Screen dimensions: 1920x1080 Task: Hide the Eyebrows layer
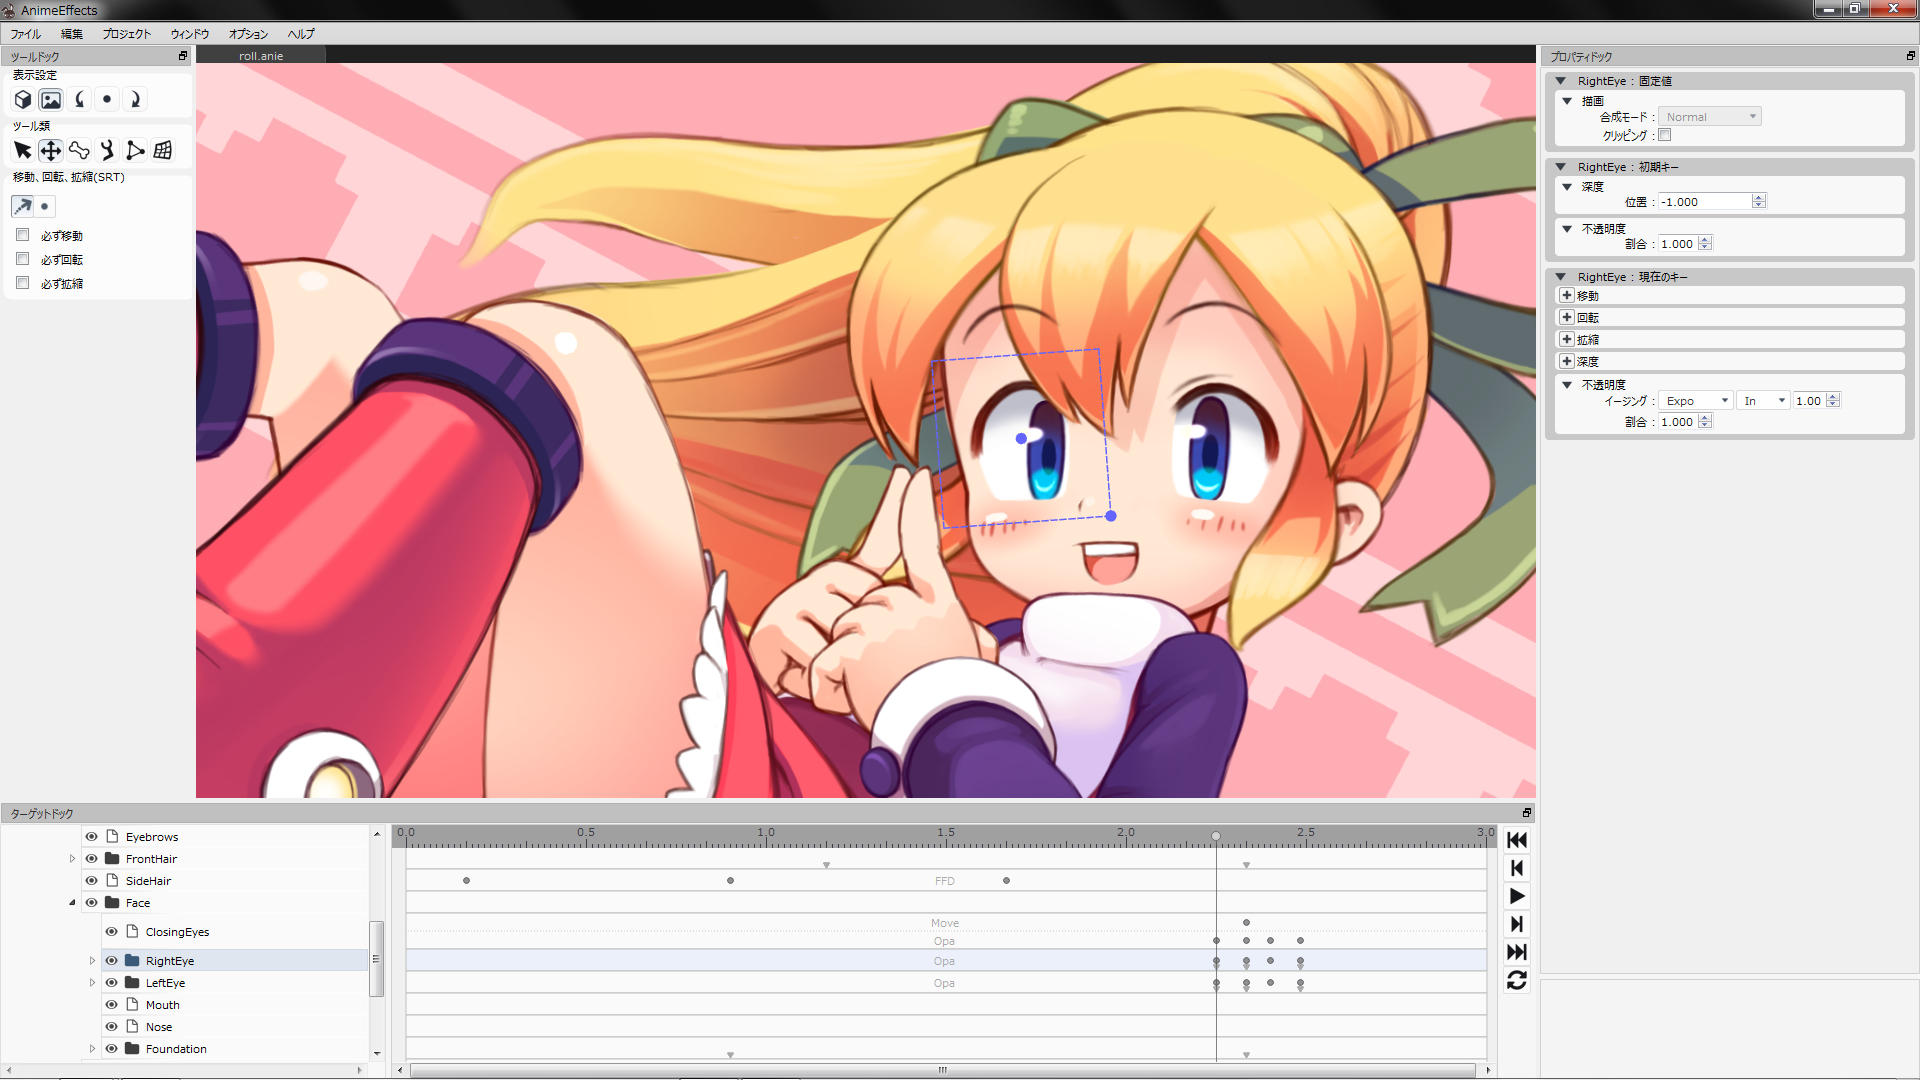tap(91, 837)
